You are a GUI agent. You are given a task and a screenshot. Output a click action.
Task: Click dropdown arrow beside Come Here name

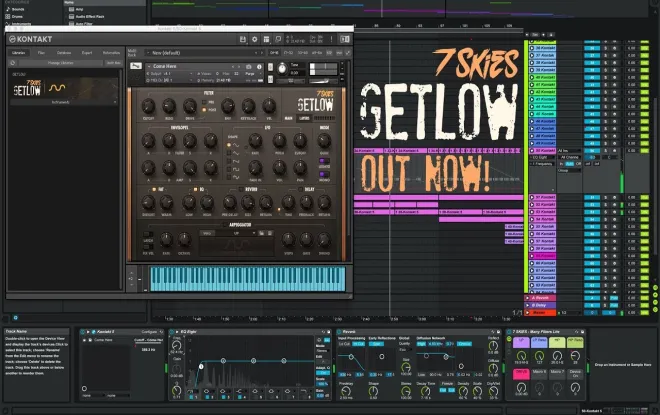point(149,67)
